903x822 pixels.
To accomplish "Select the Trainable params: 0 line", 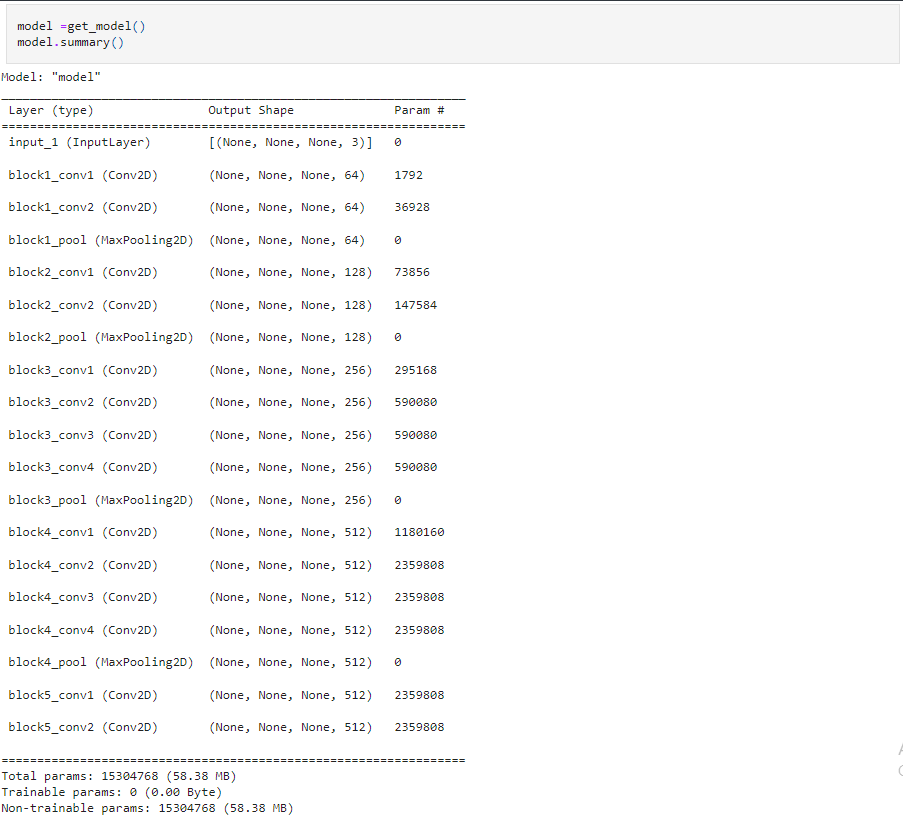I will pos(111,792).
